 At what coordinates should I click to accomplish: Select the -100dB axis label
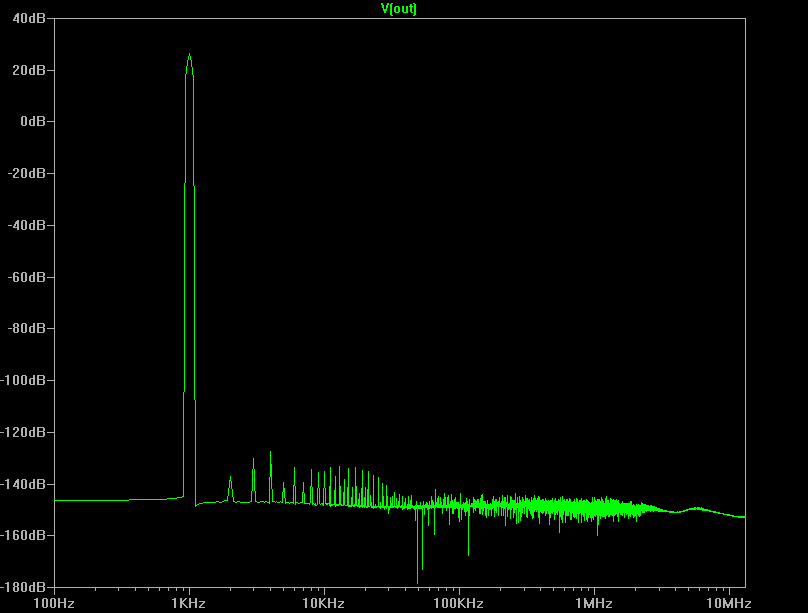click(23, 380)
